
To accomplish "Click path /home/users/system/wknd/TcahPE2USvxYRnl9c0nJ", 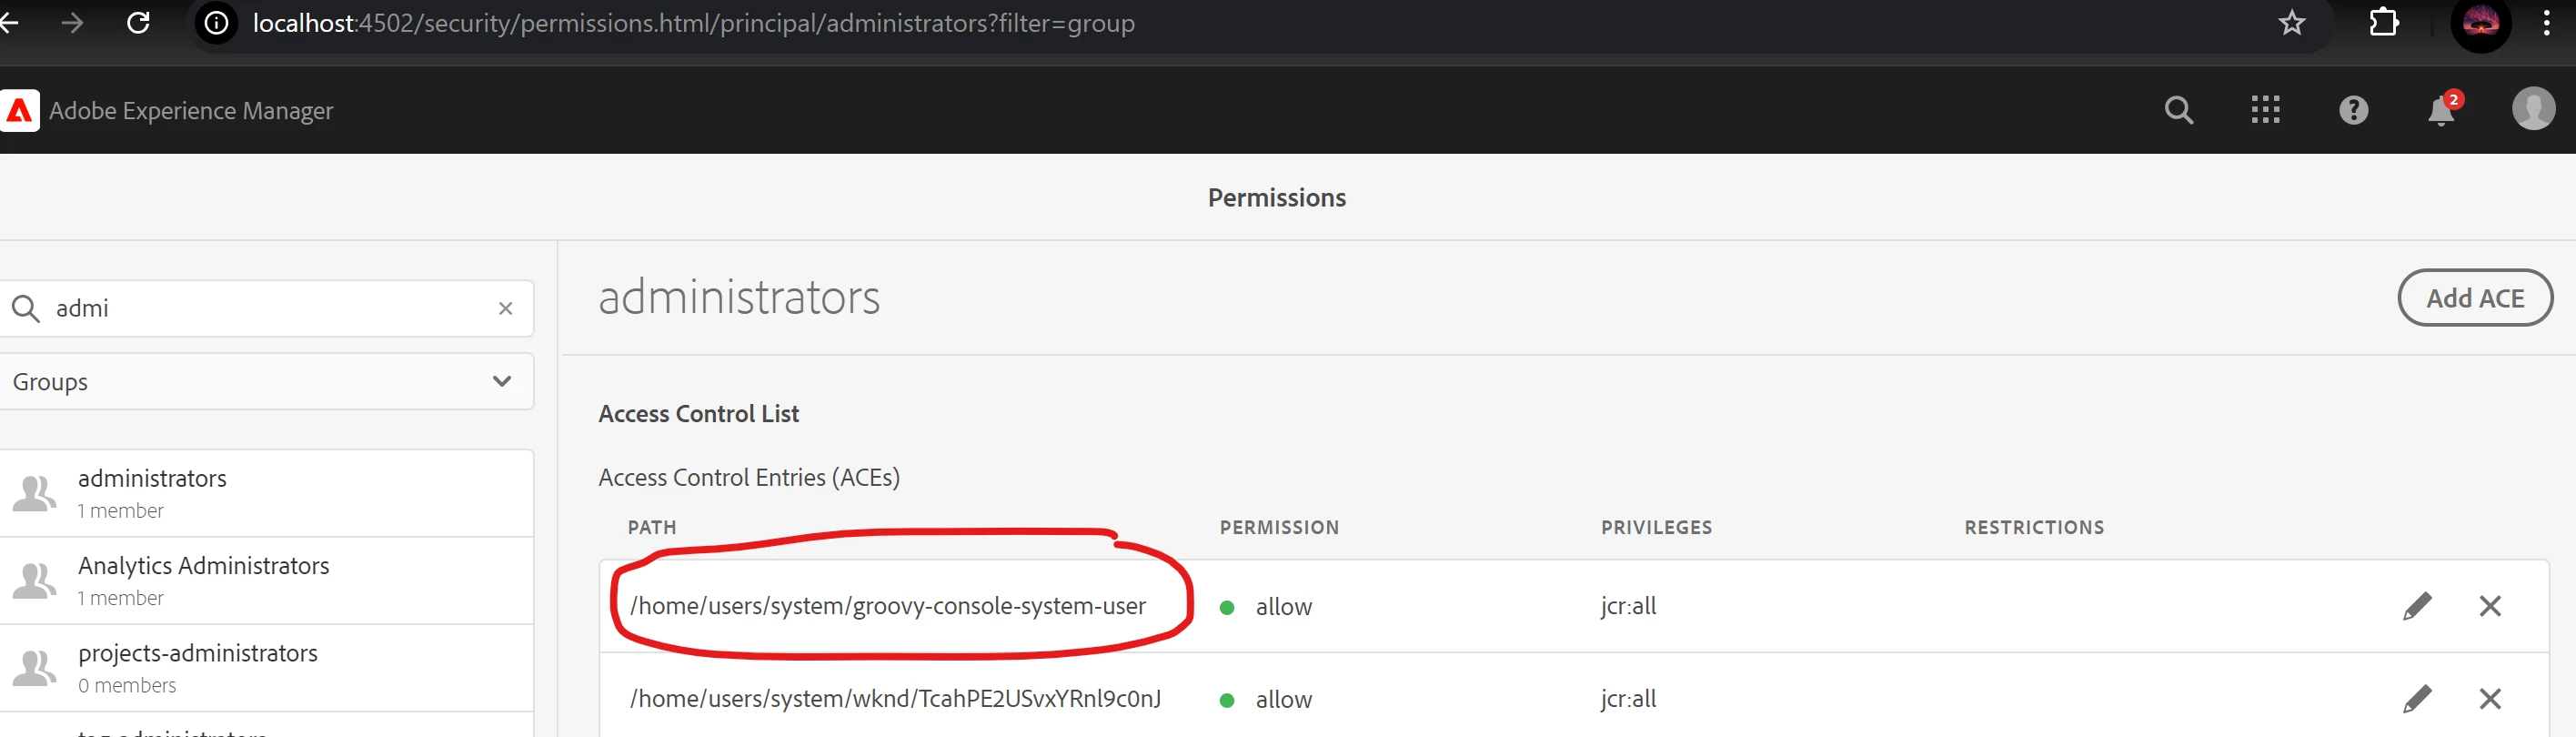I will click(x=895, y=699).
